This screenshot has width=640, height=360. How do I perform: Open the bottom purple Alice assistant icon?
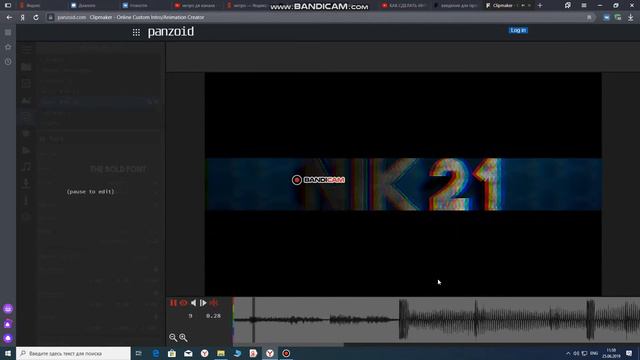click(8, 338)
